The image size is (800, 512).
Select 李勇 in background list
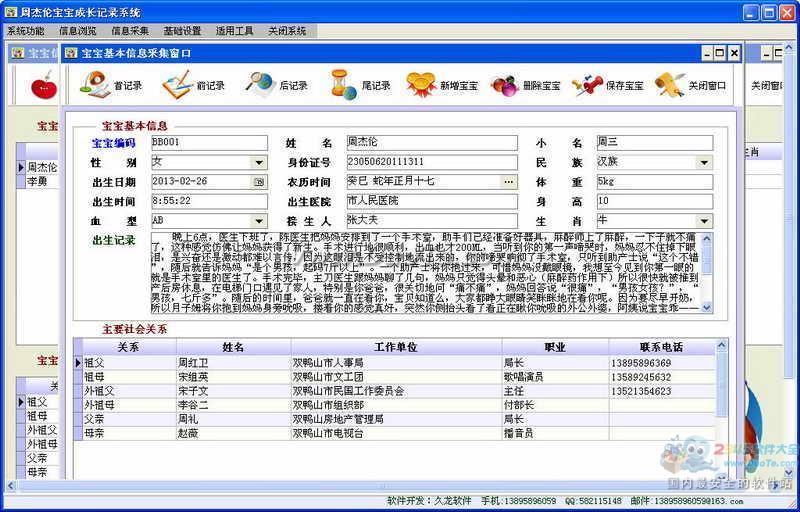coord(37,181)
